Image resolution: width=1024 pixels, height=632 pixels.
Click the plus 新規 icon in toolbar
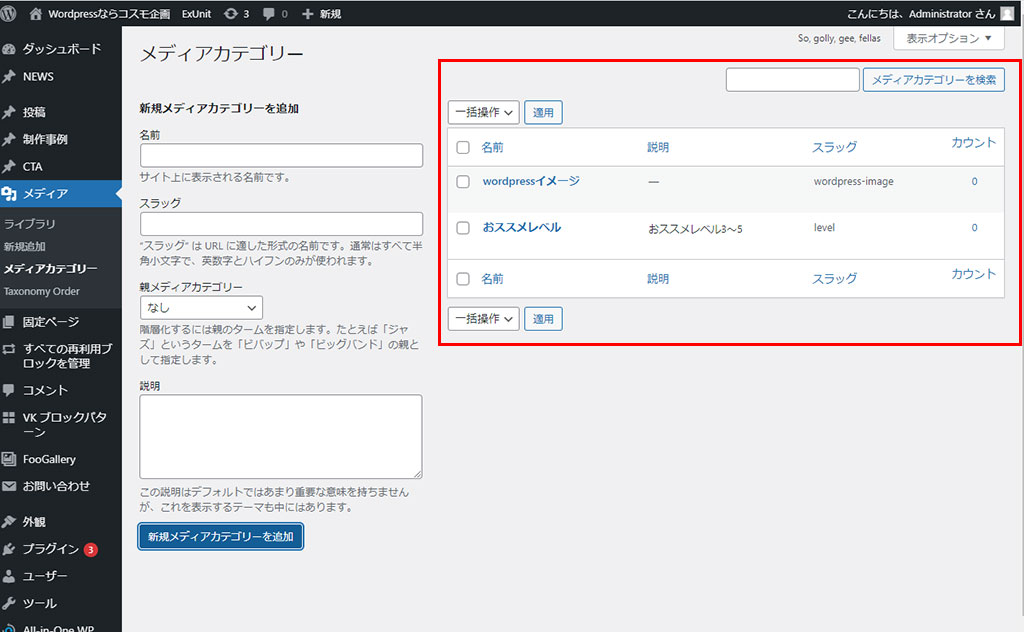(x=308, y=14)
